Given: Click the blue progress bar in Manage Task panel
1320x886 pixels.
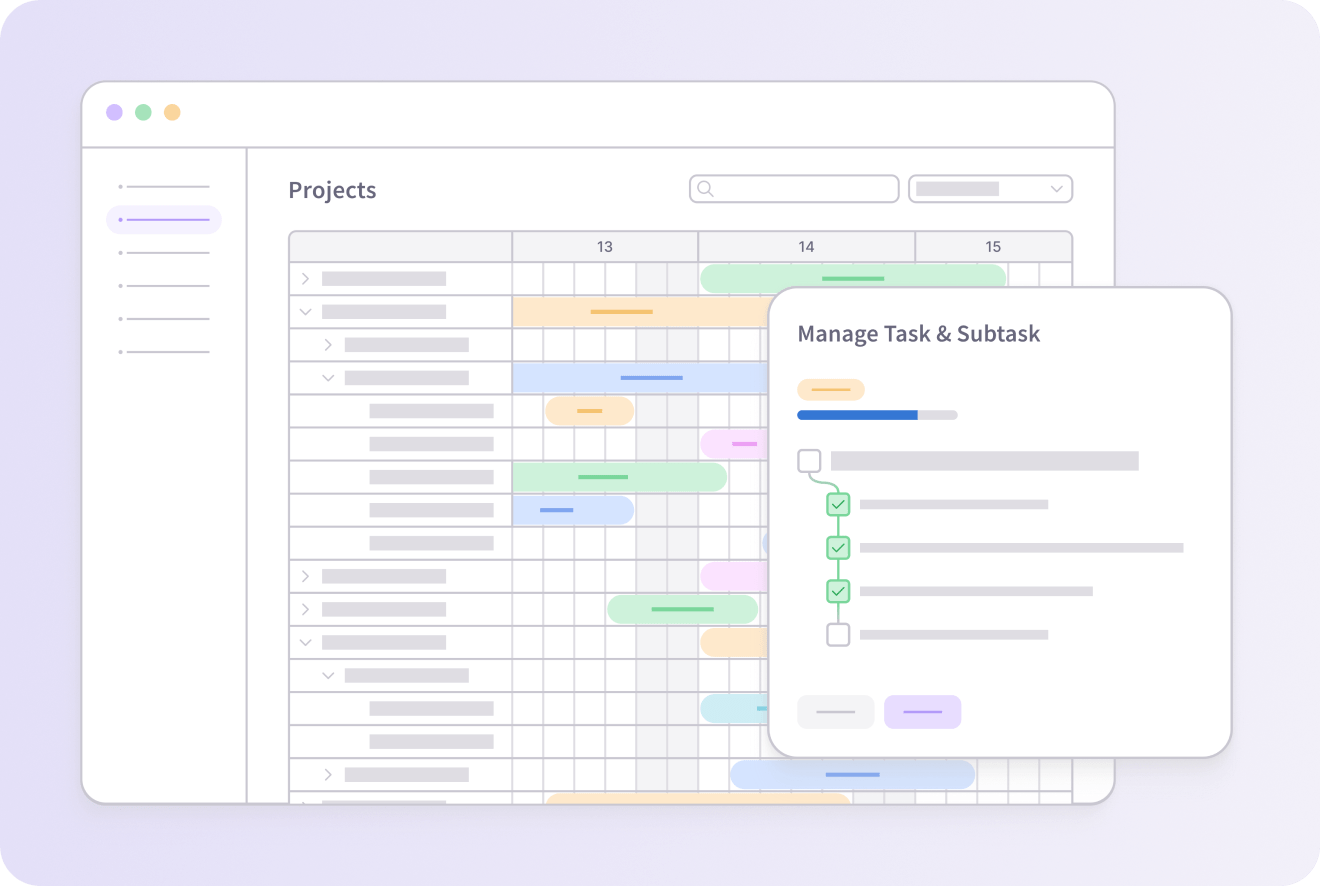Looking at the screenshot, I should click(x=857, y=414).
